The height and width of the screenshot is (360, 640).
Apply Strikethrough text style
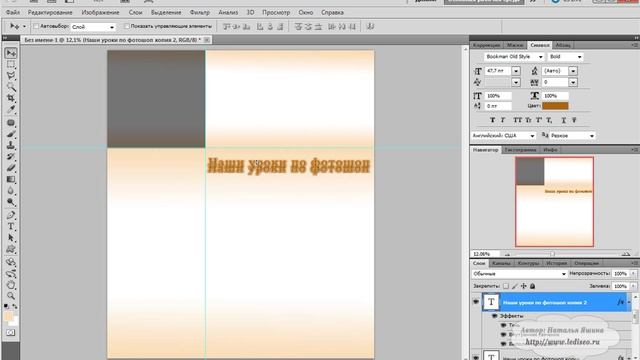click(x=574, y=120)
